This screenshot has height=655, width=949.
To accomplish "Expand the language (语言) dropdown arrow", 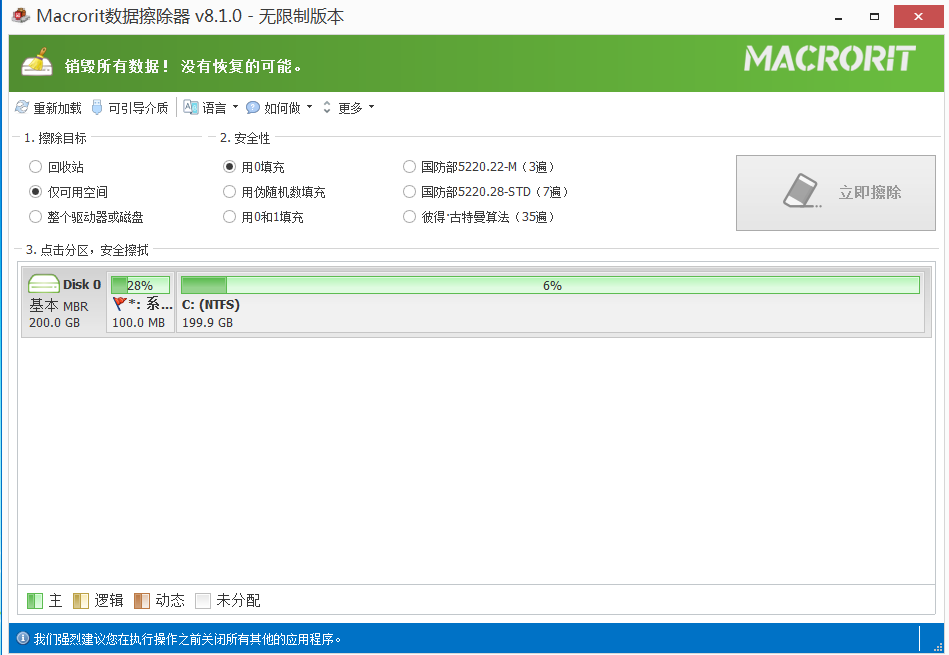I will pos(235,107).
